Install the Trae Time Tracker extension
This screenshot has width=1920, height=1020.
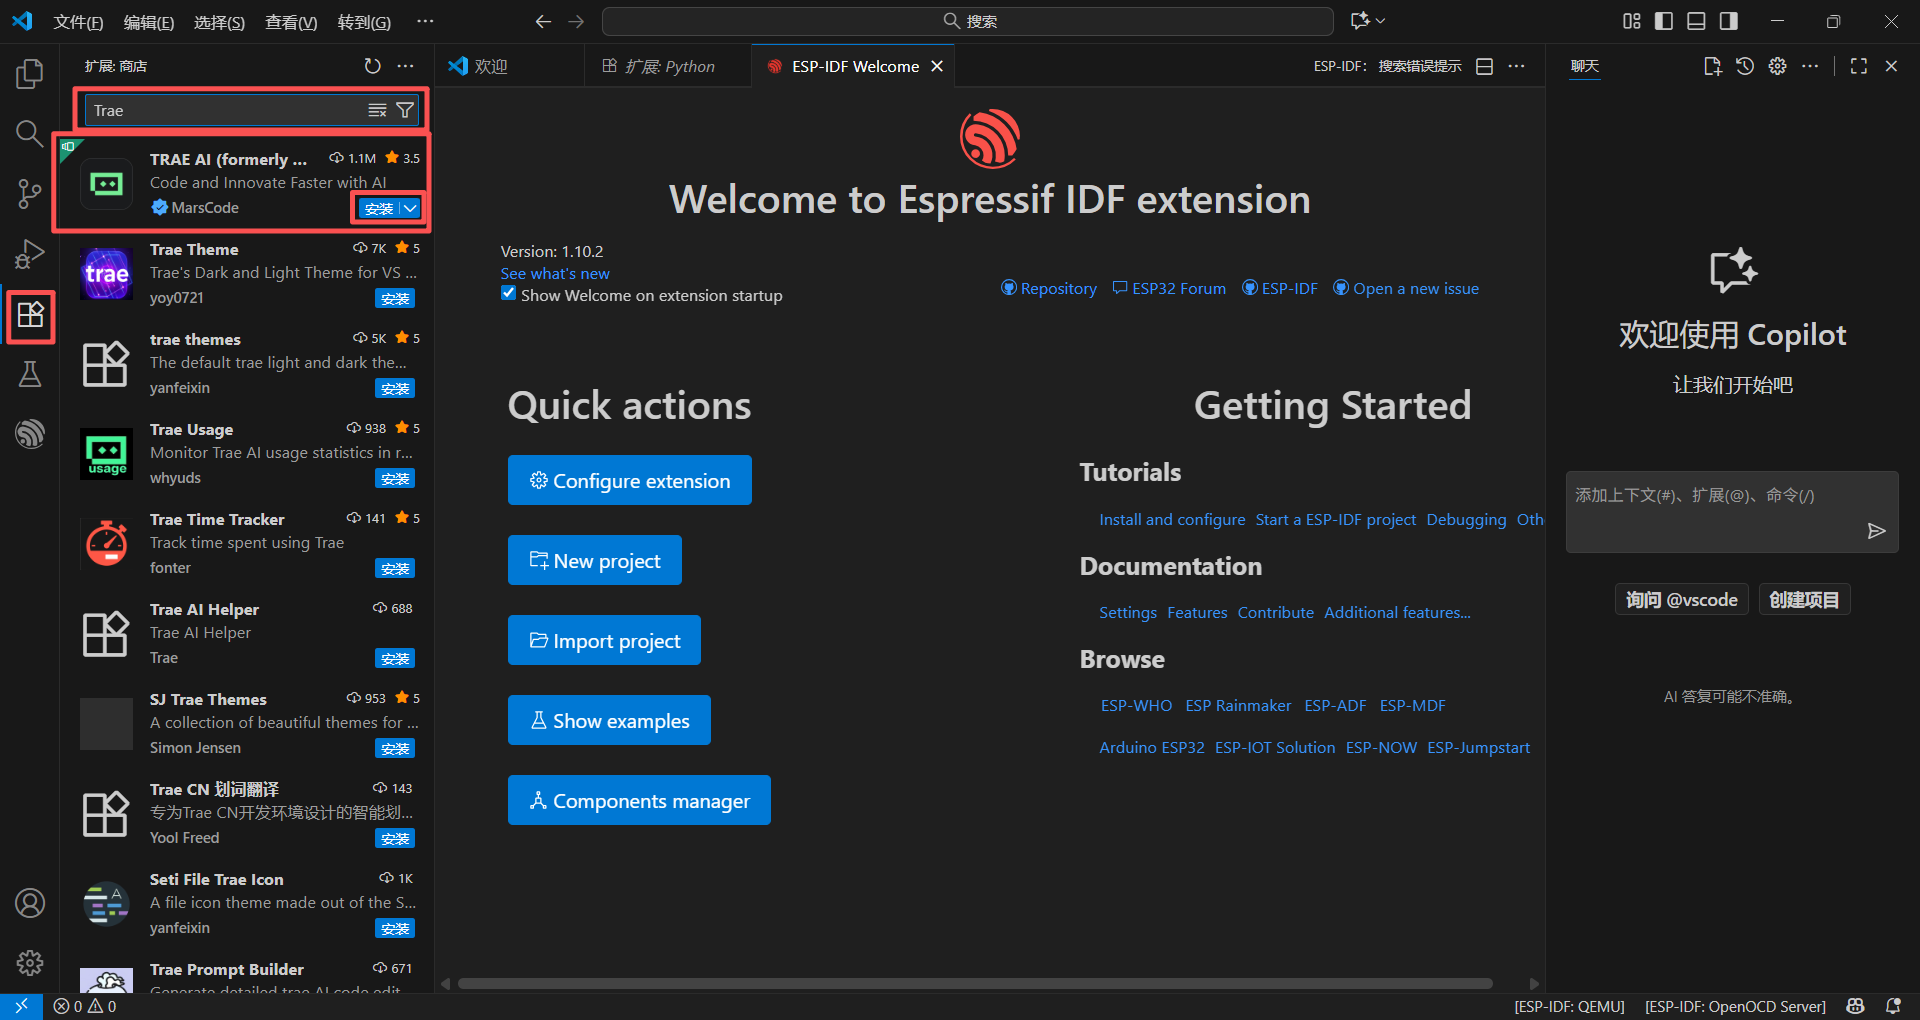tap(395, 568)
